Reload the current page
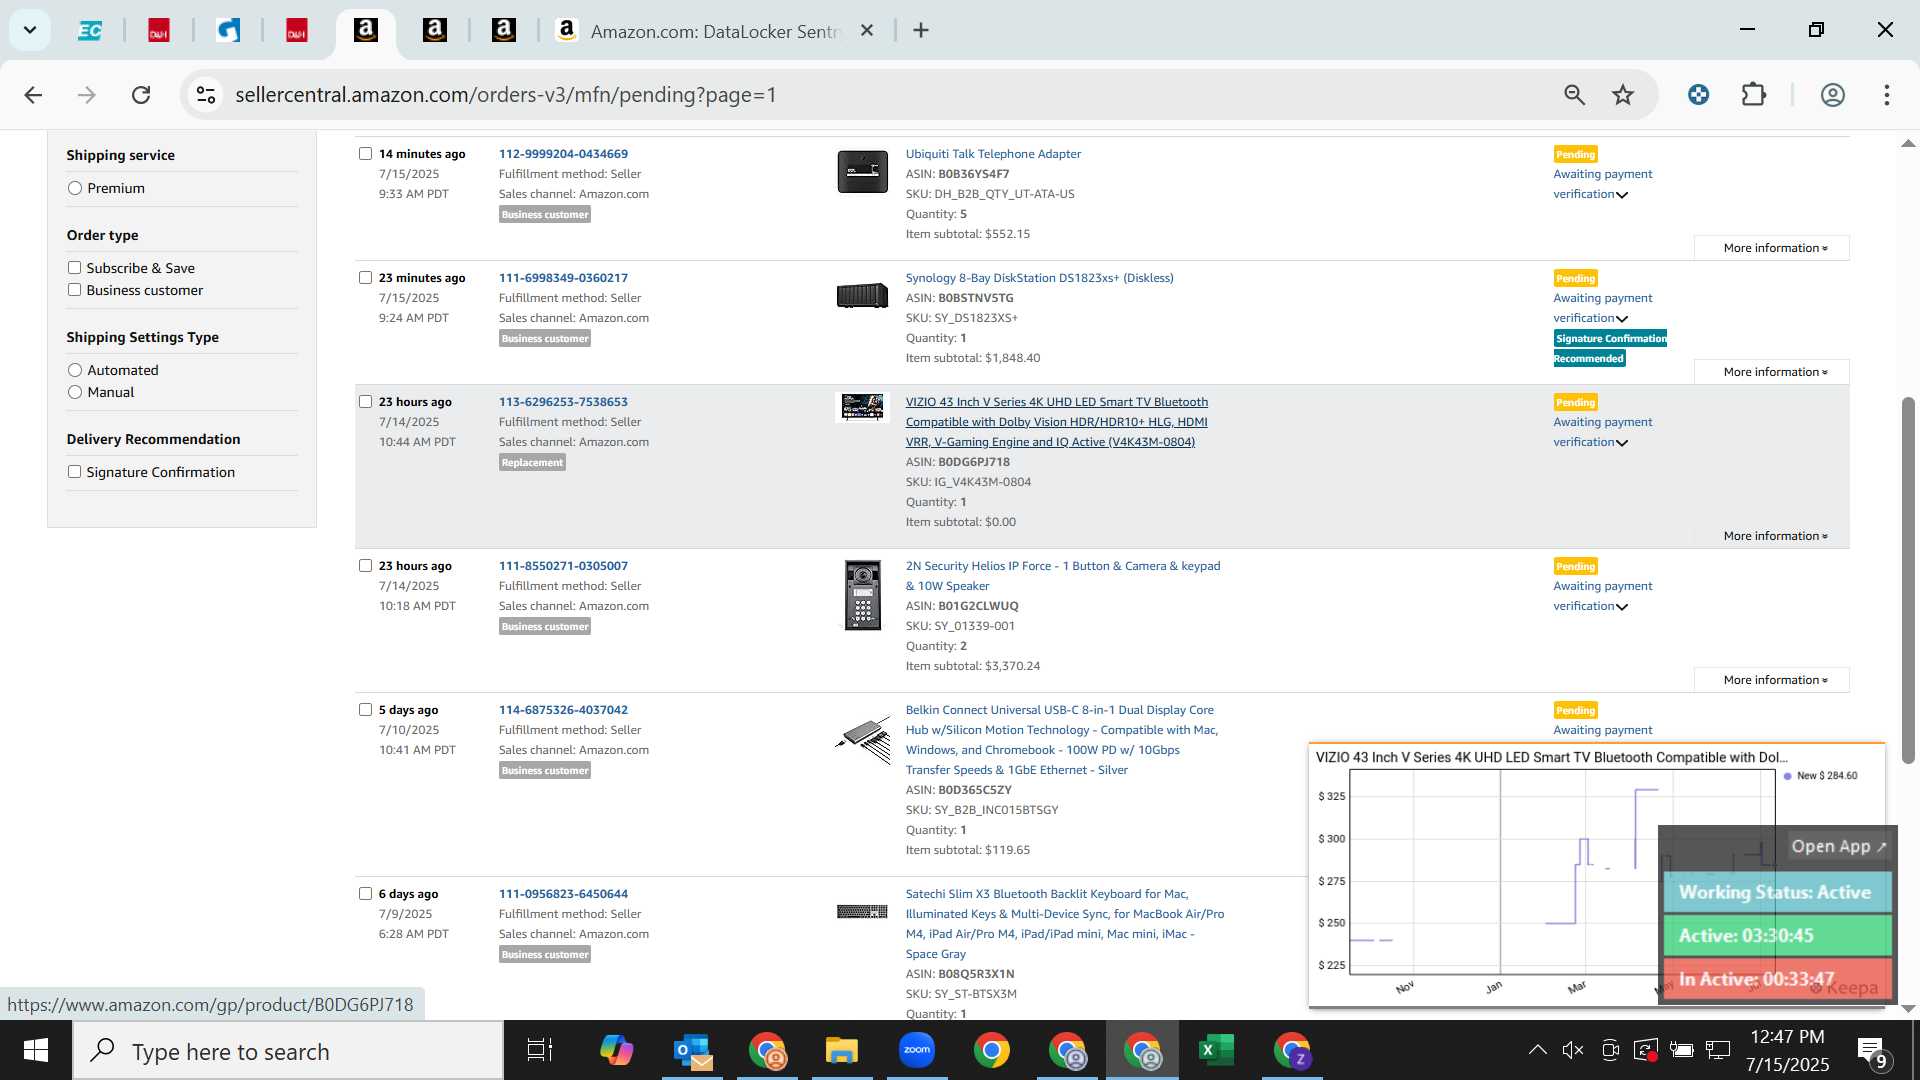The image size is (1920, 1080). click(141, 95)
